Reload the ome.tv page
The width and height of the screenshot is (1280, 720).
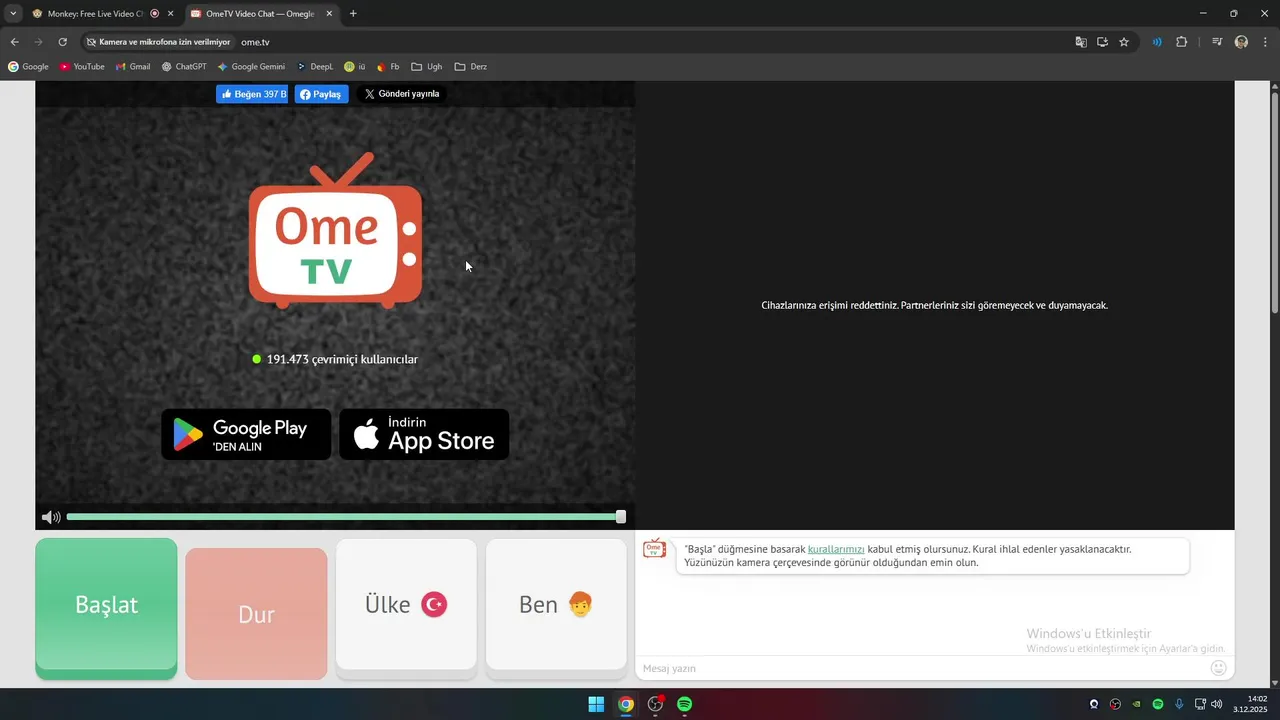tap(62, 42)
